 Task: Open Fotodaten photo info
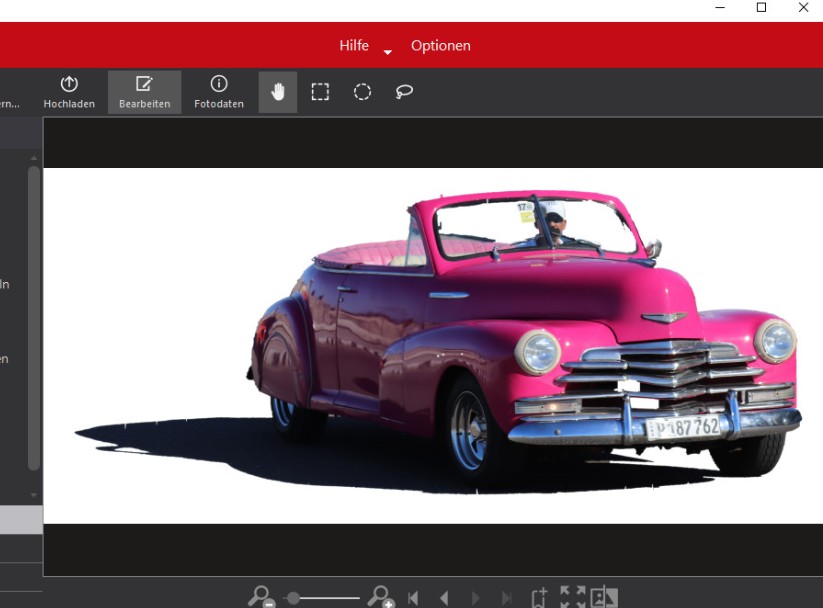(219, 92)
